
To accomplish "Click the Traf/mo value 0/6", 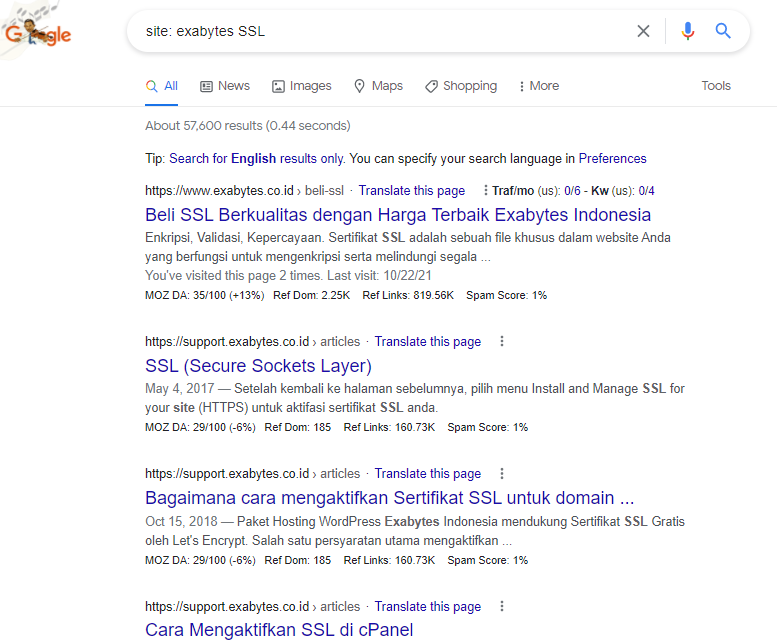I will click(x=572, y=191).
